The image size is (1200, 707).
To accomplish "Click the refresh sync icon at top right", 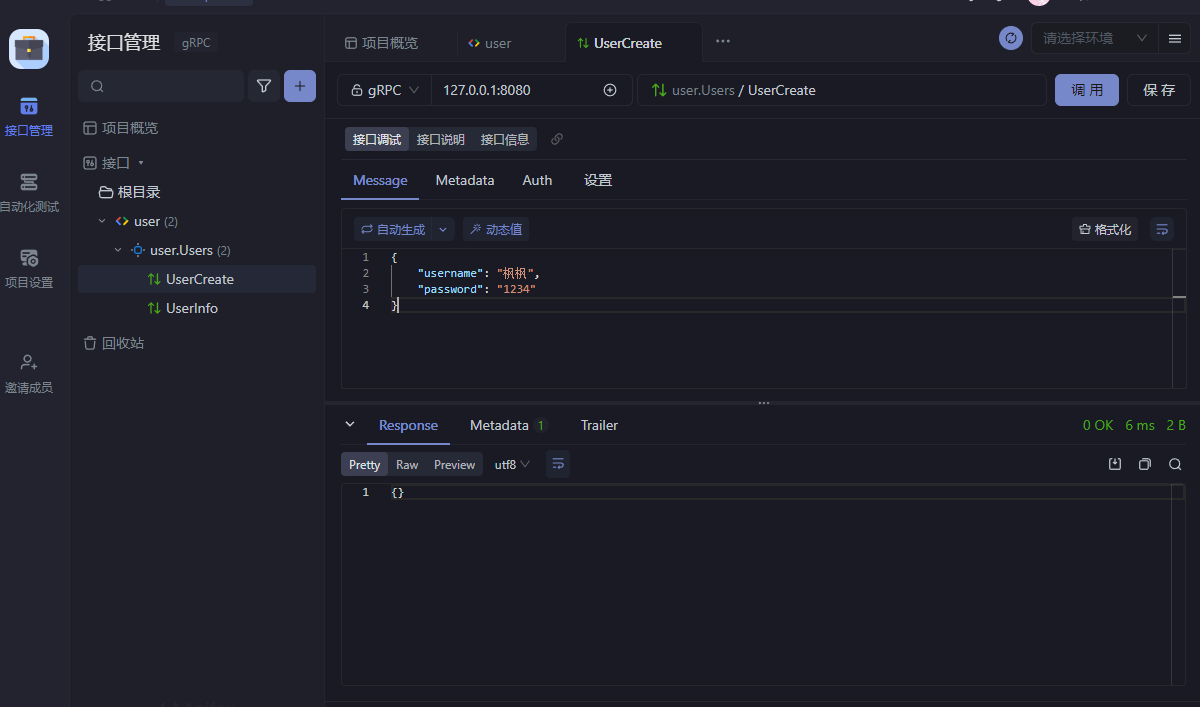I will [1011, 38].
